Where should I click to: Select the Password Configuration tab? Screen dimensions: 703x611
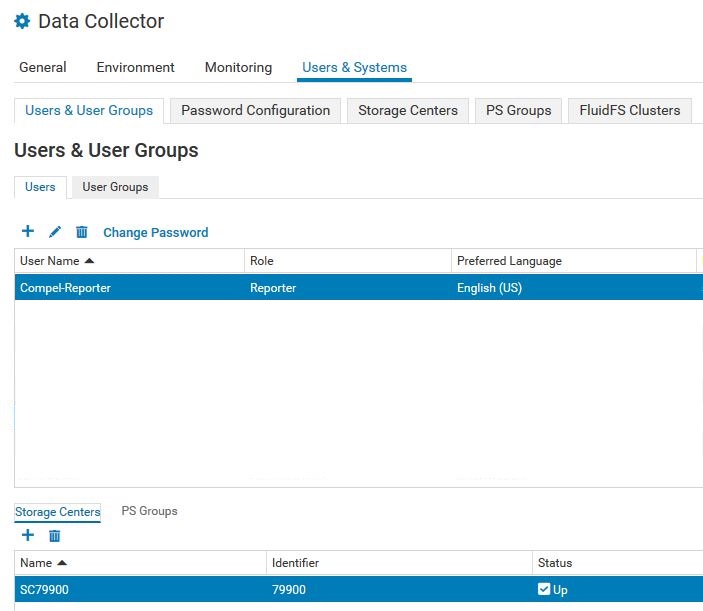[255, 110]
